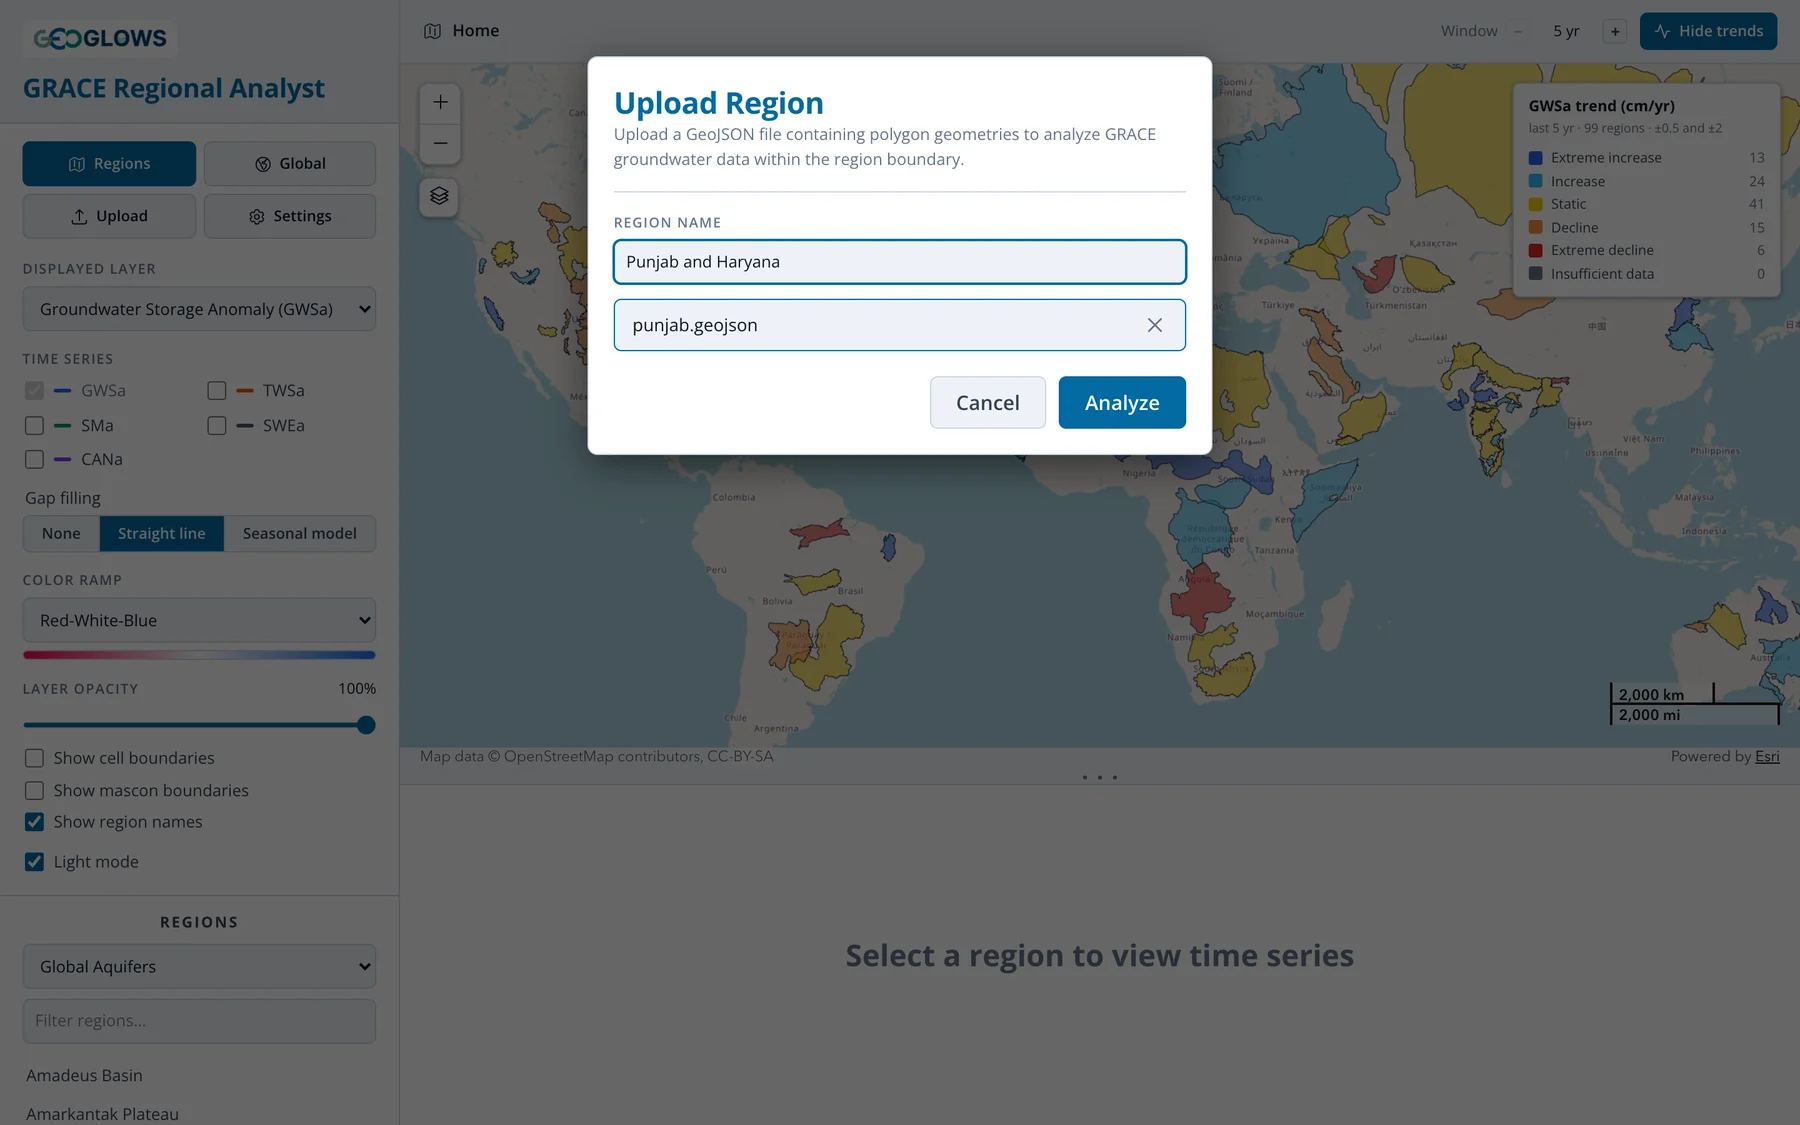
Task: Click the panel resize dots handle
Action: coord(1099,777)
